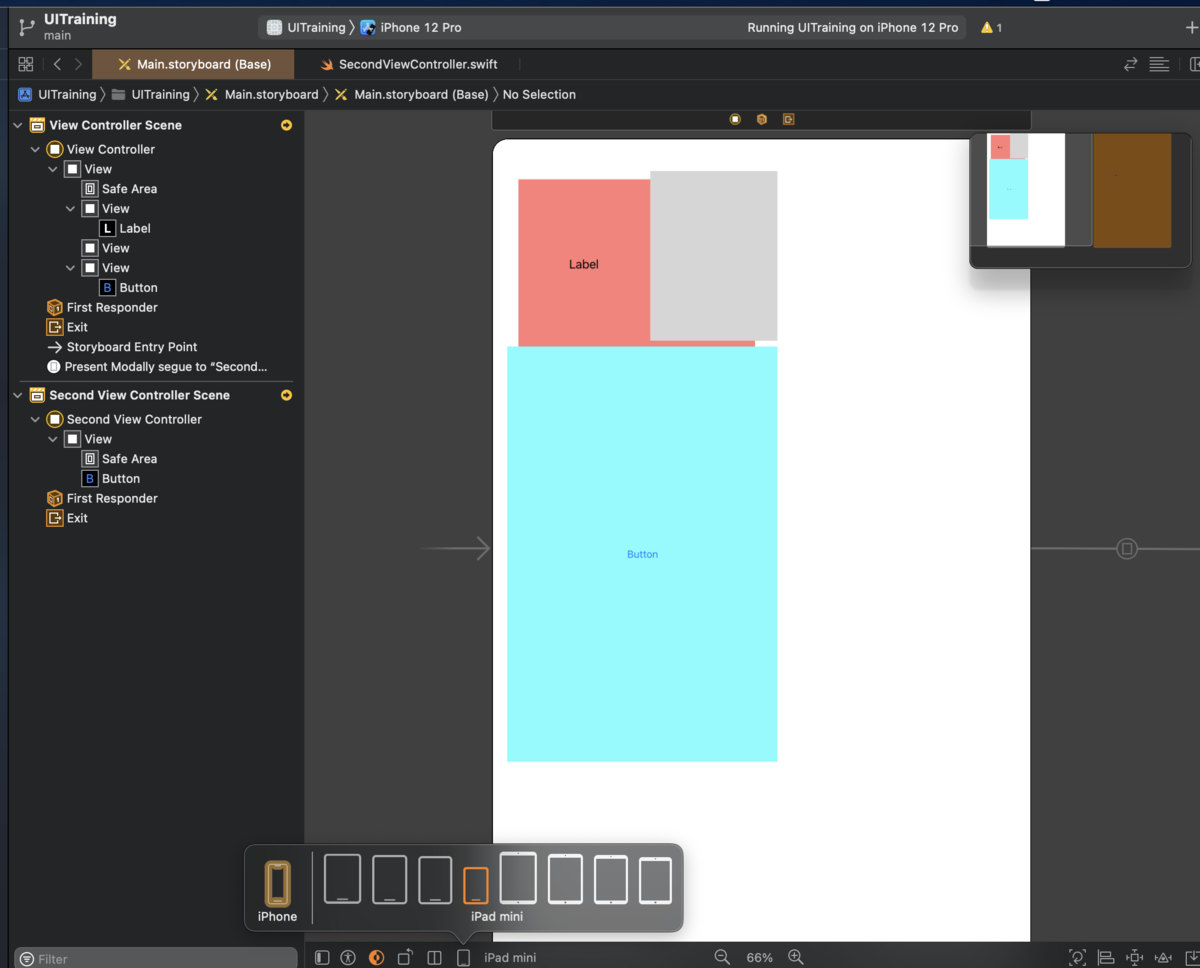This screenshot has width=1200, height=968.
Task: Go back in editor history
Action: [x=57, y=64]
